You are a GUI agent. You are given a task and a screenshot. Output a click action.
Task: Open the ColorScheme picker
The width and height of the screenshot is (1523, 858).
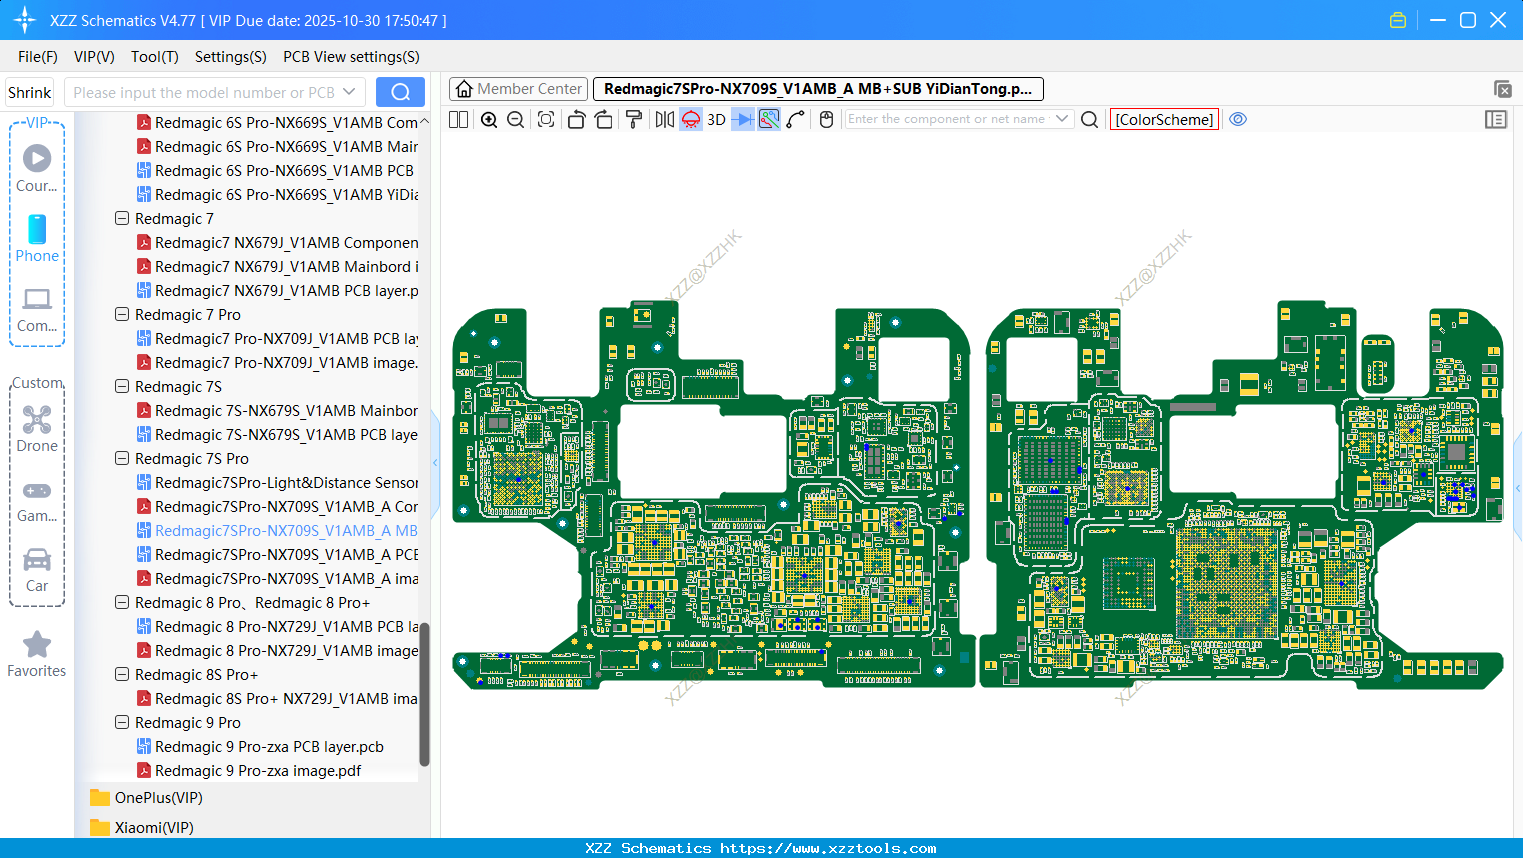pyautogui.click(x=1164, y=119)
